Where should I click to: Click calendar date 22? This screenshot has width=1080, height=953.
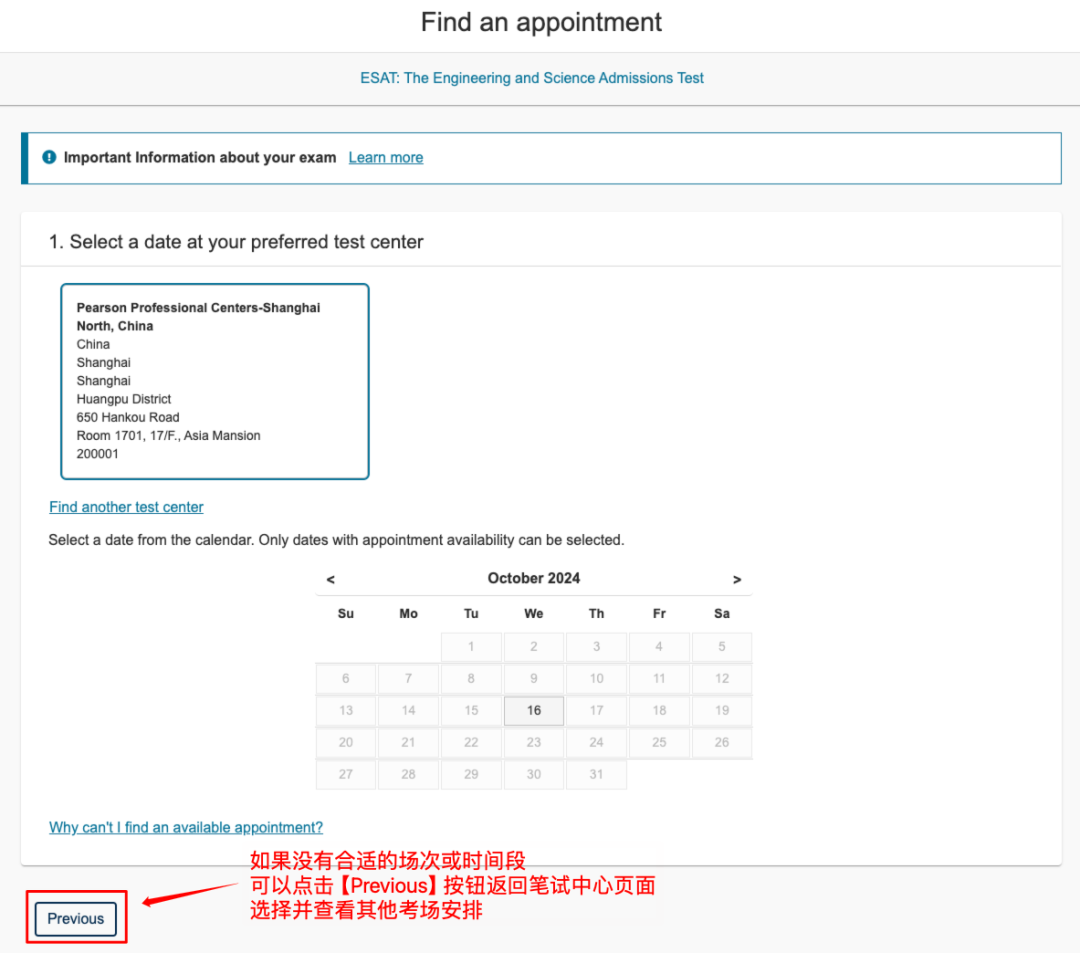471,742
